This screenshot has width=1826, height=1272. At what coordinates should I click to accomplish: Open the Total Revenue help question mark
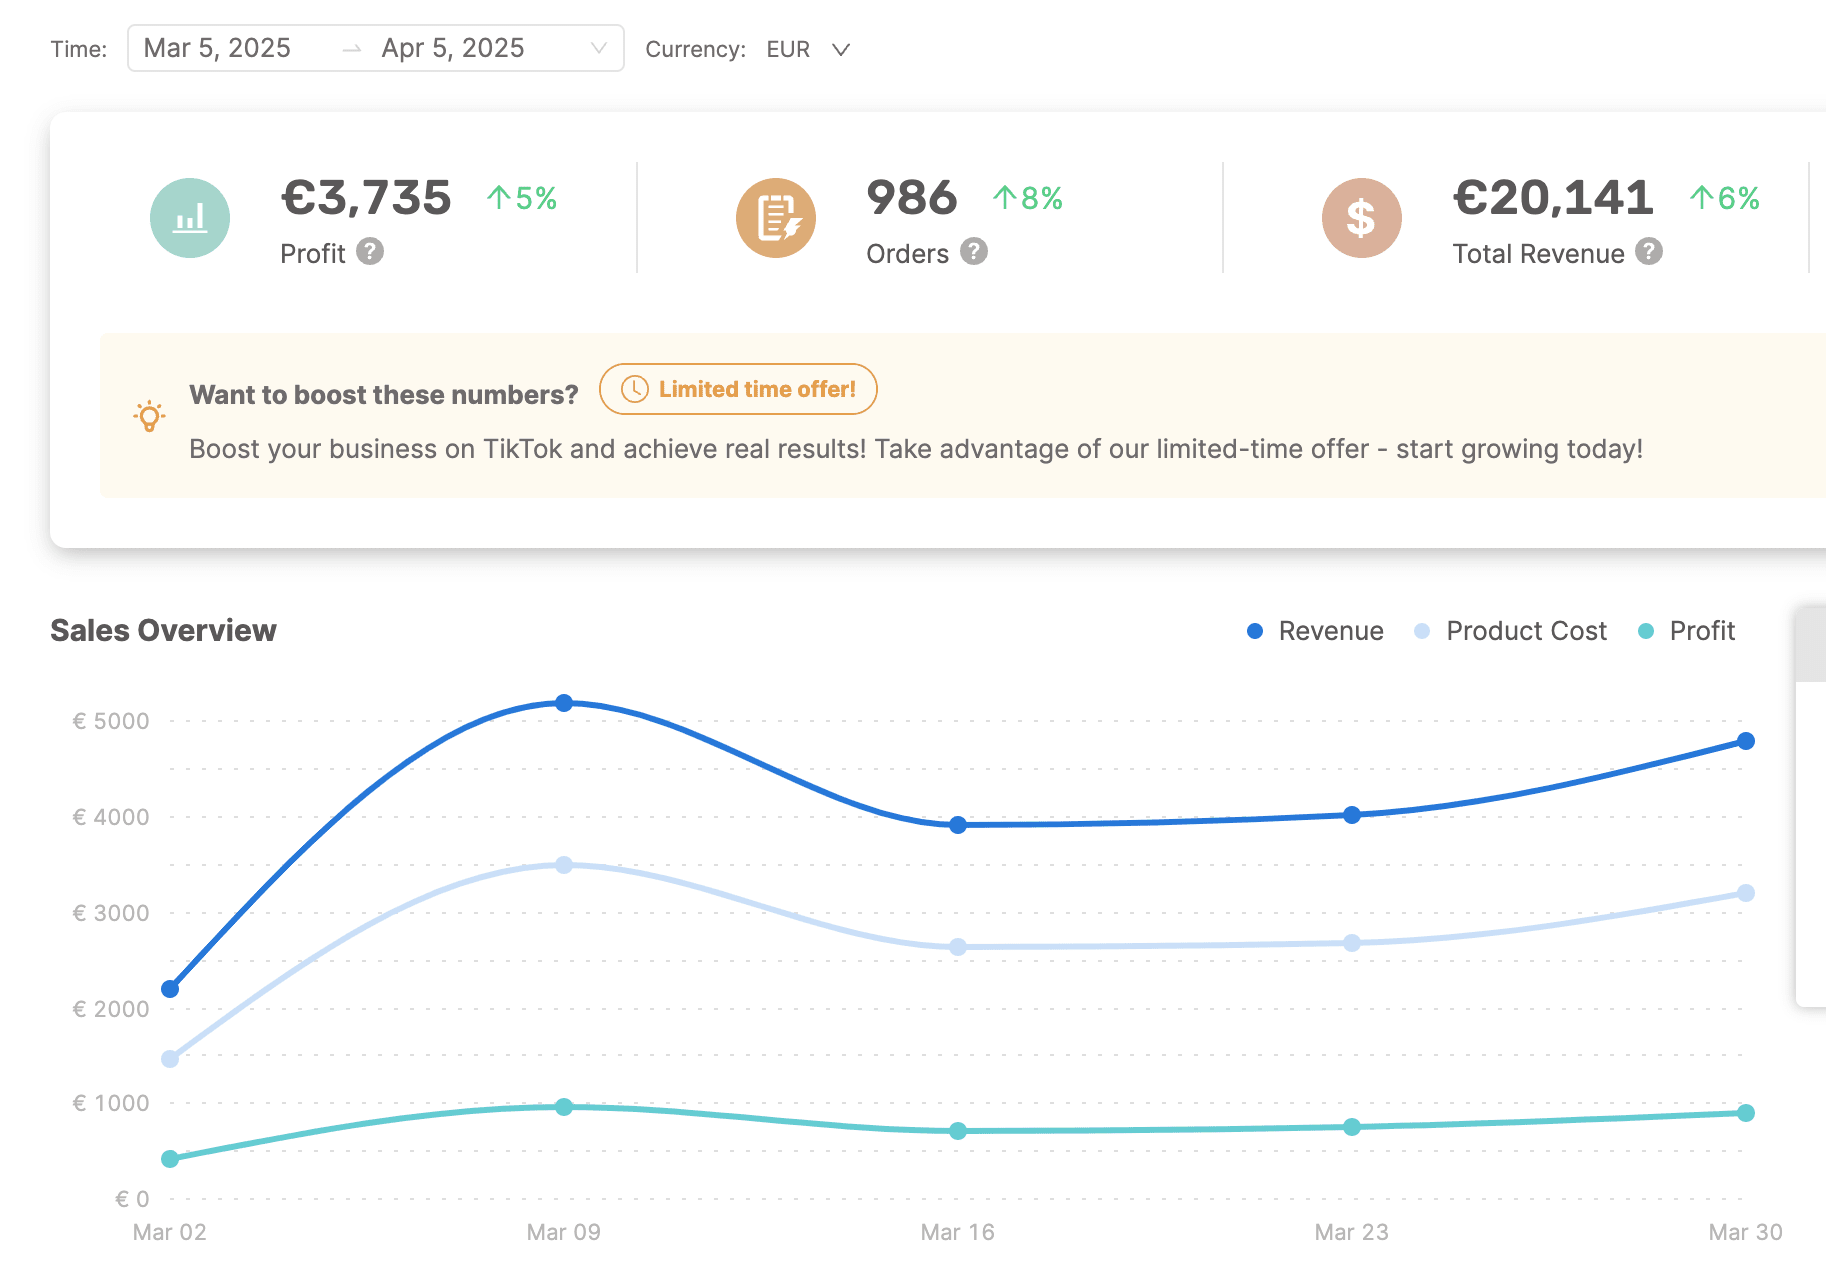1649,251
